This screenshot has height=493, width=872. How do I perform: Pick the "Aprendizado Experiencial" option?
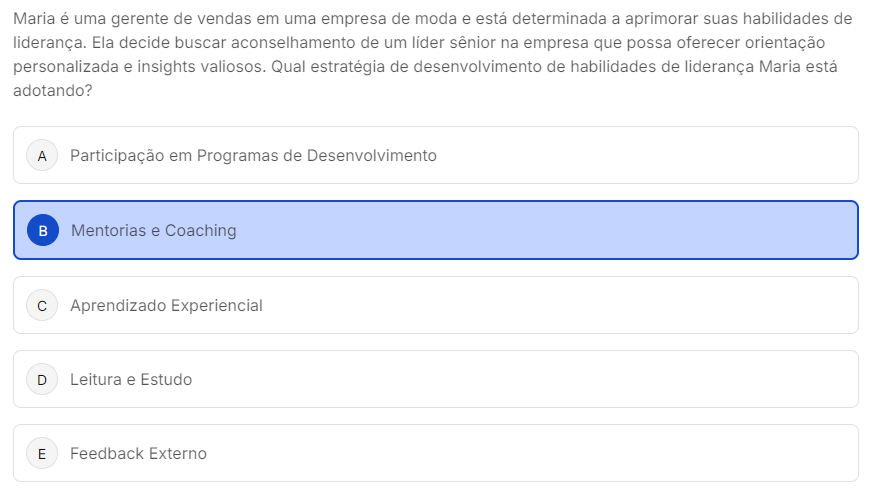coord(166,306)
